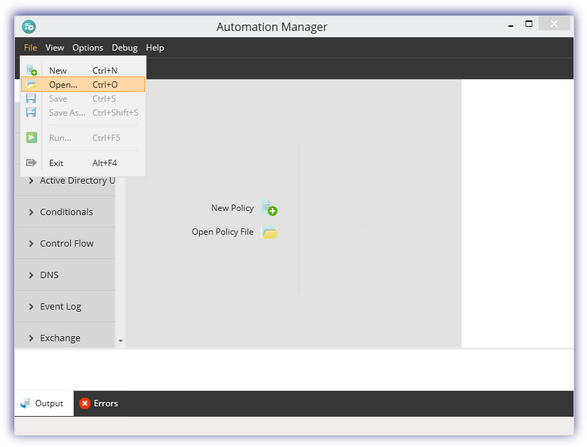Click the Exit arrow icon in menu

coord(31,162)
